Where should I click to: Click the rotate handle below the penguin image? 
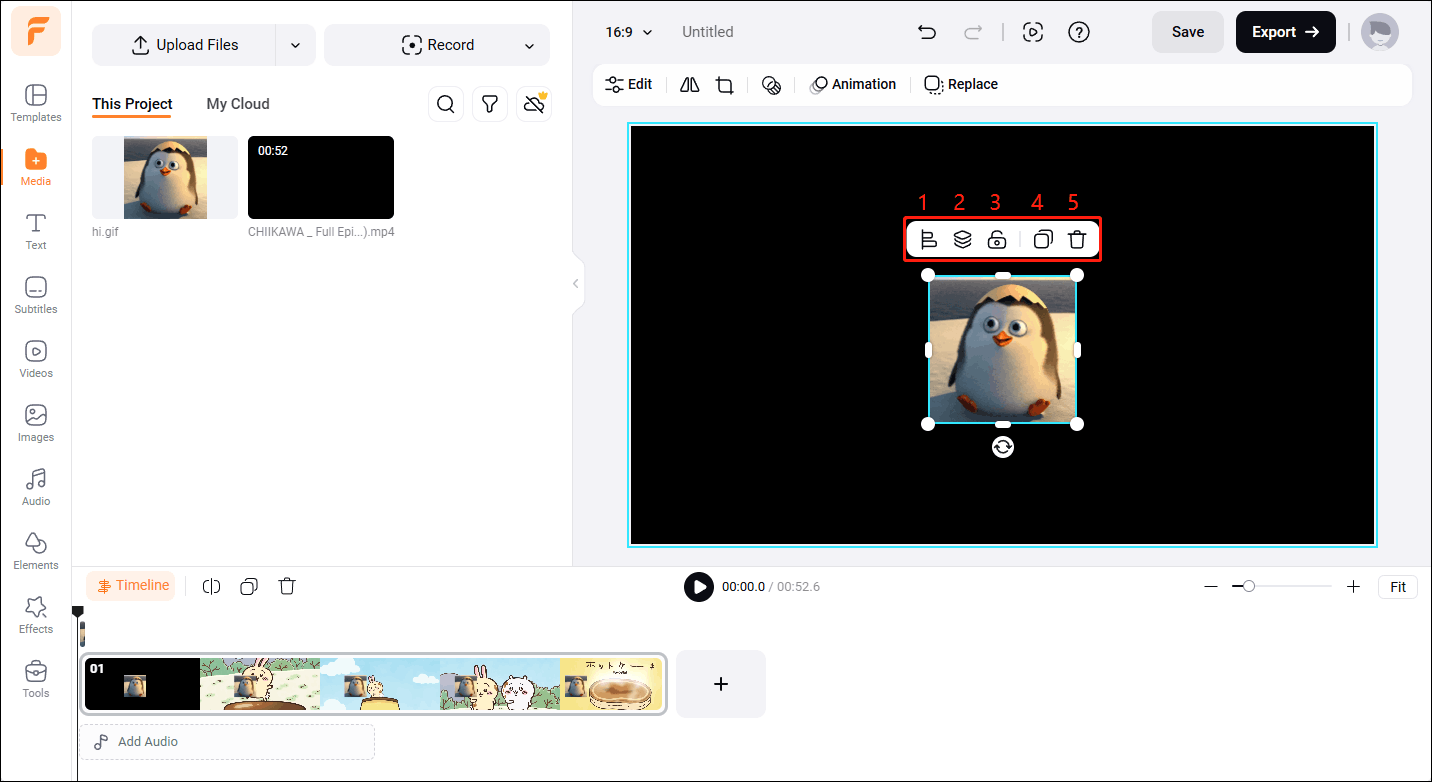click(x=1003, y=447)
